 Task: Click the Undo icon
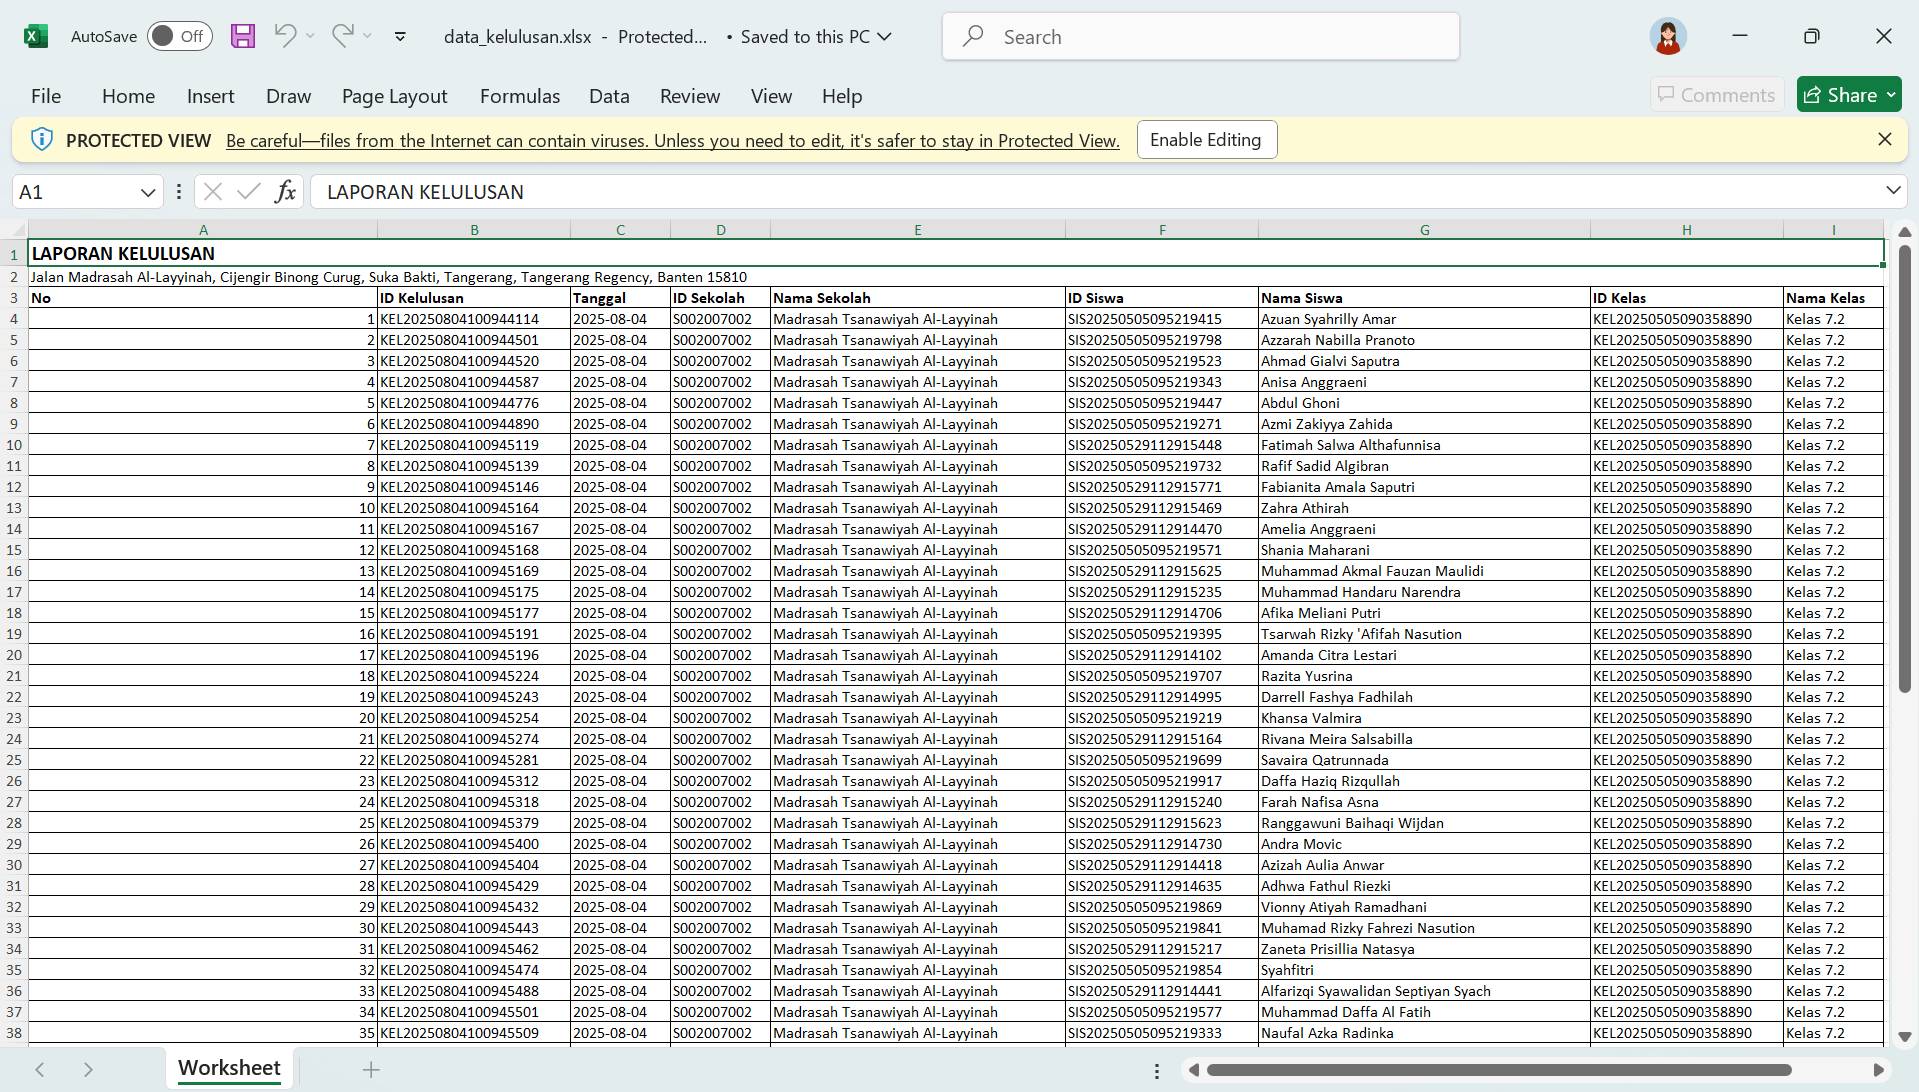(285, 36)
